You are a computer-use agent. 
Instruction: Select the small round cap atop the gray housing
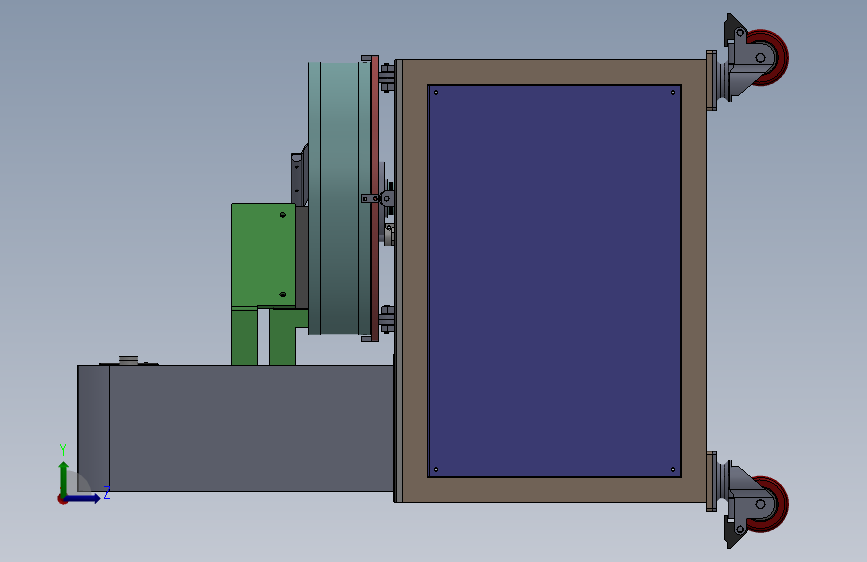[x=128, y=360]
